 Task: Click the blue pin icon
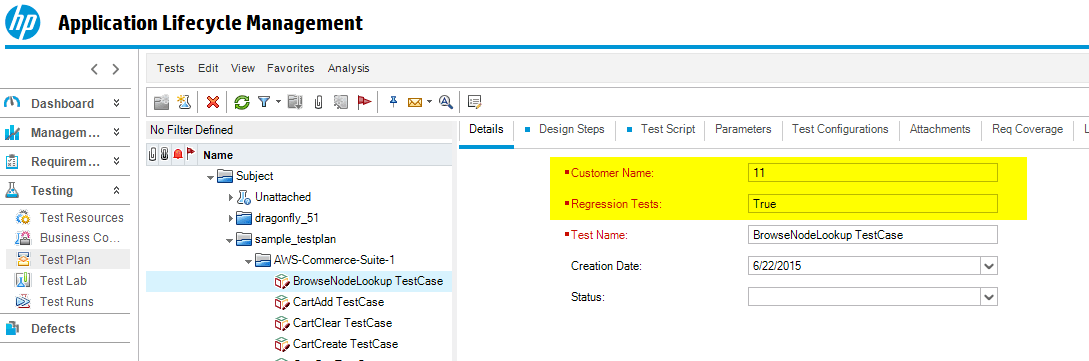pyautogui.click(x=393, y=102)
